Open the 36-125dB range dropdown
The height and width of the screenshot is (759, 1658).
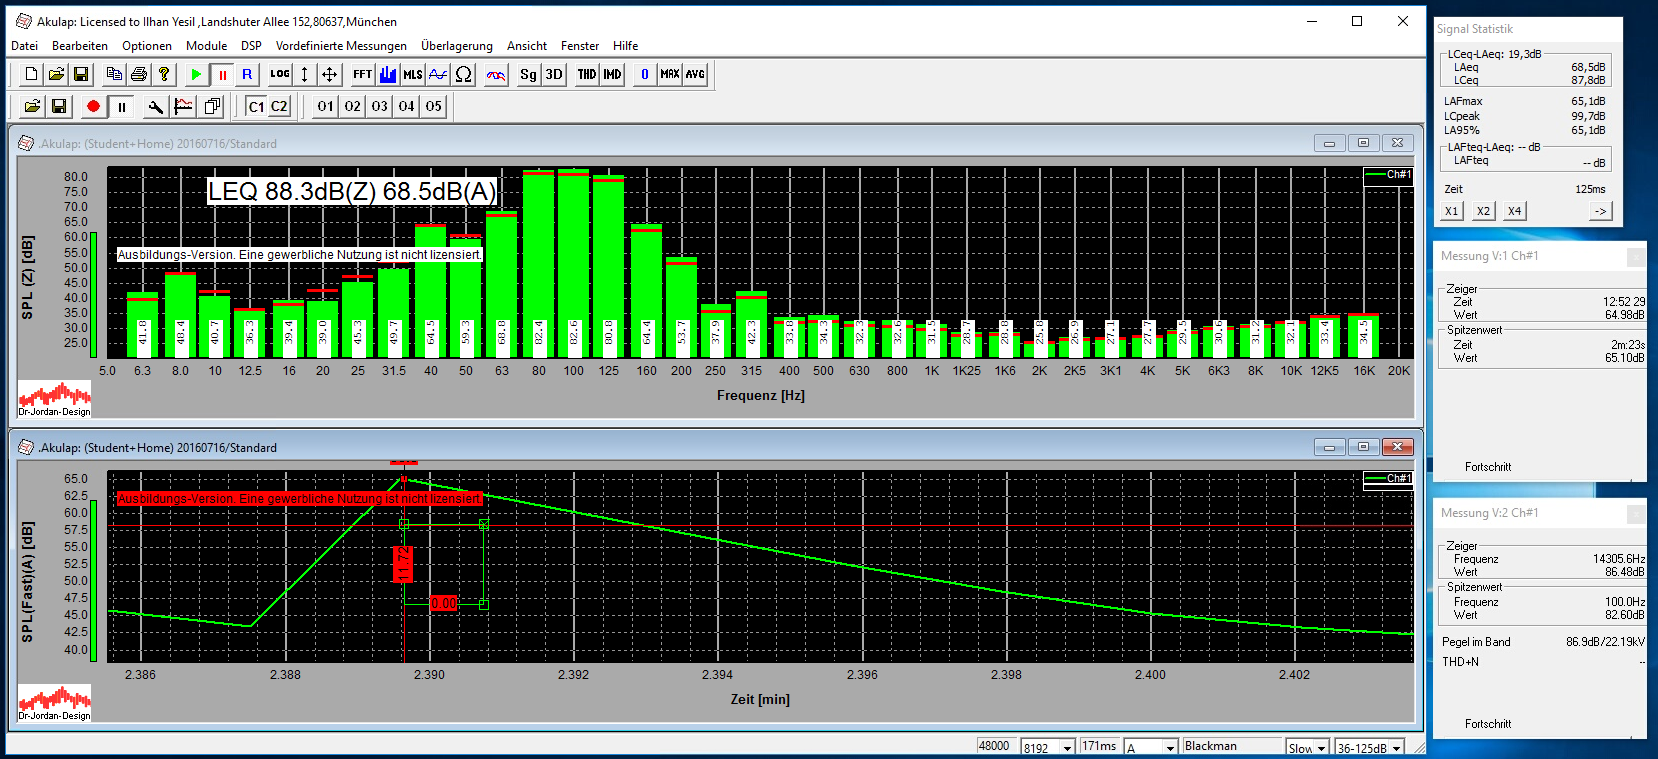[x=1397, y=748]
